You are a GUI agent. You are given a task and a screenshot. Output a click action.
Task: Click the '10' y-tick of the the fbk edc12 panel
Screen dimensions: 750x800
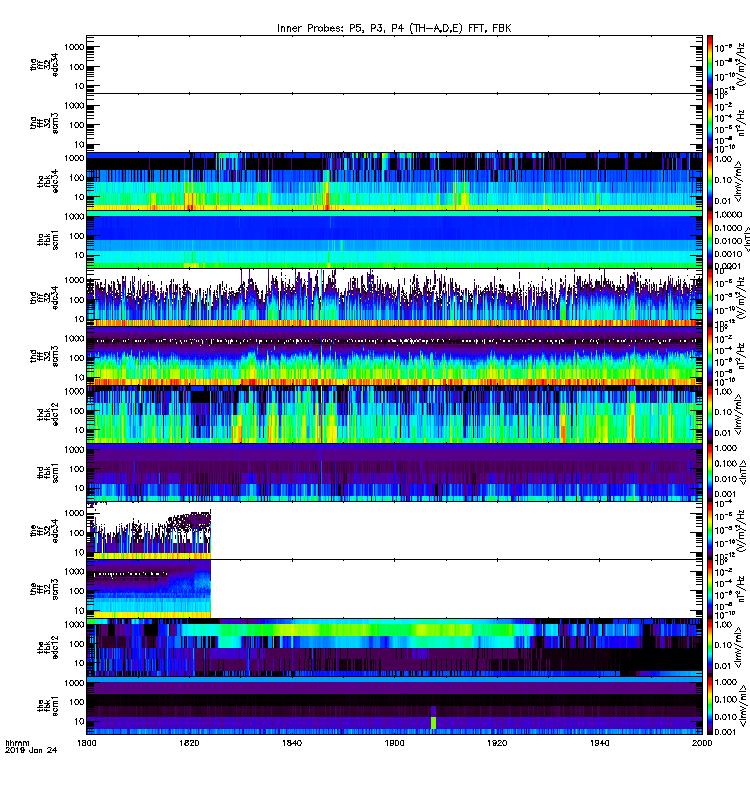click(x=79, y=663)
